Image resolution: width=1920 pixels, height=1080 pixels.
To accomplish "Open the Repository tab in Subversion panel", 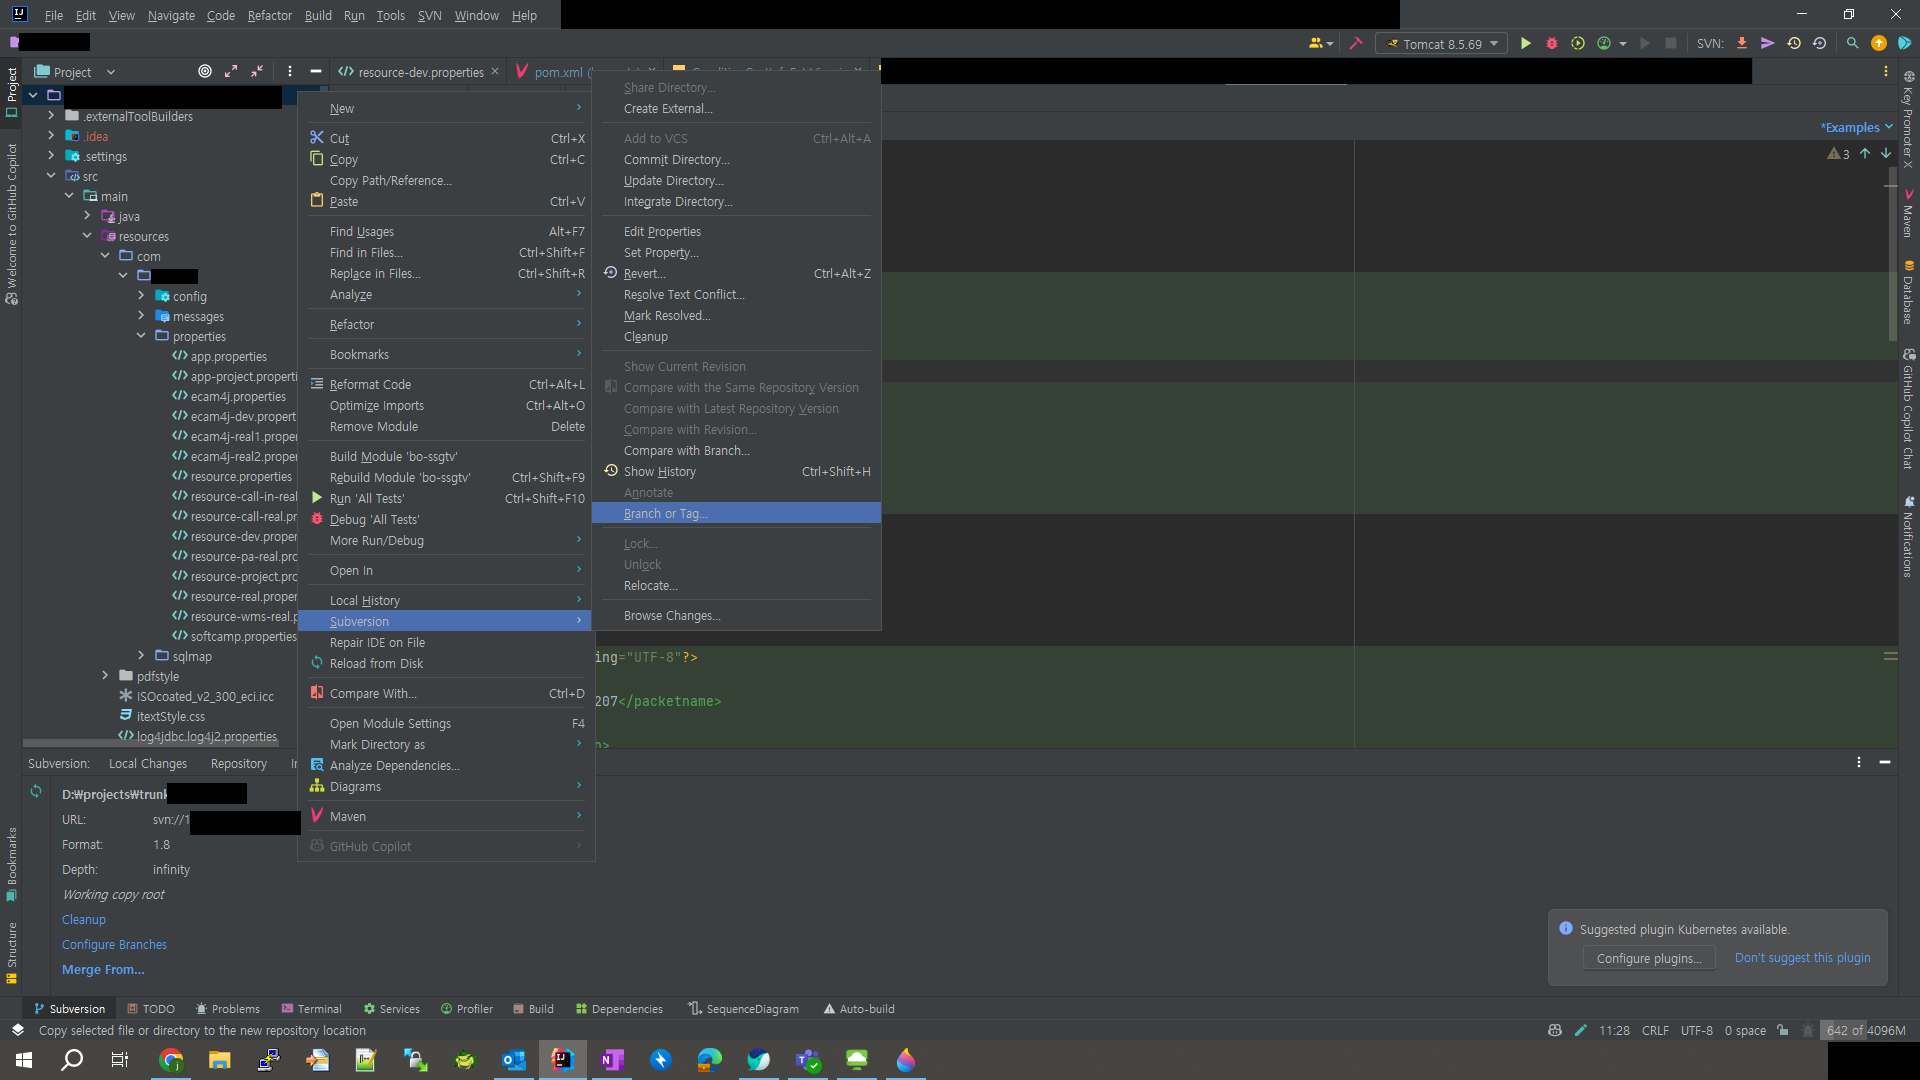I will 238,763.
